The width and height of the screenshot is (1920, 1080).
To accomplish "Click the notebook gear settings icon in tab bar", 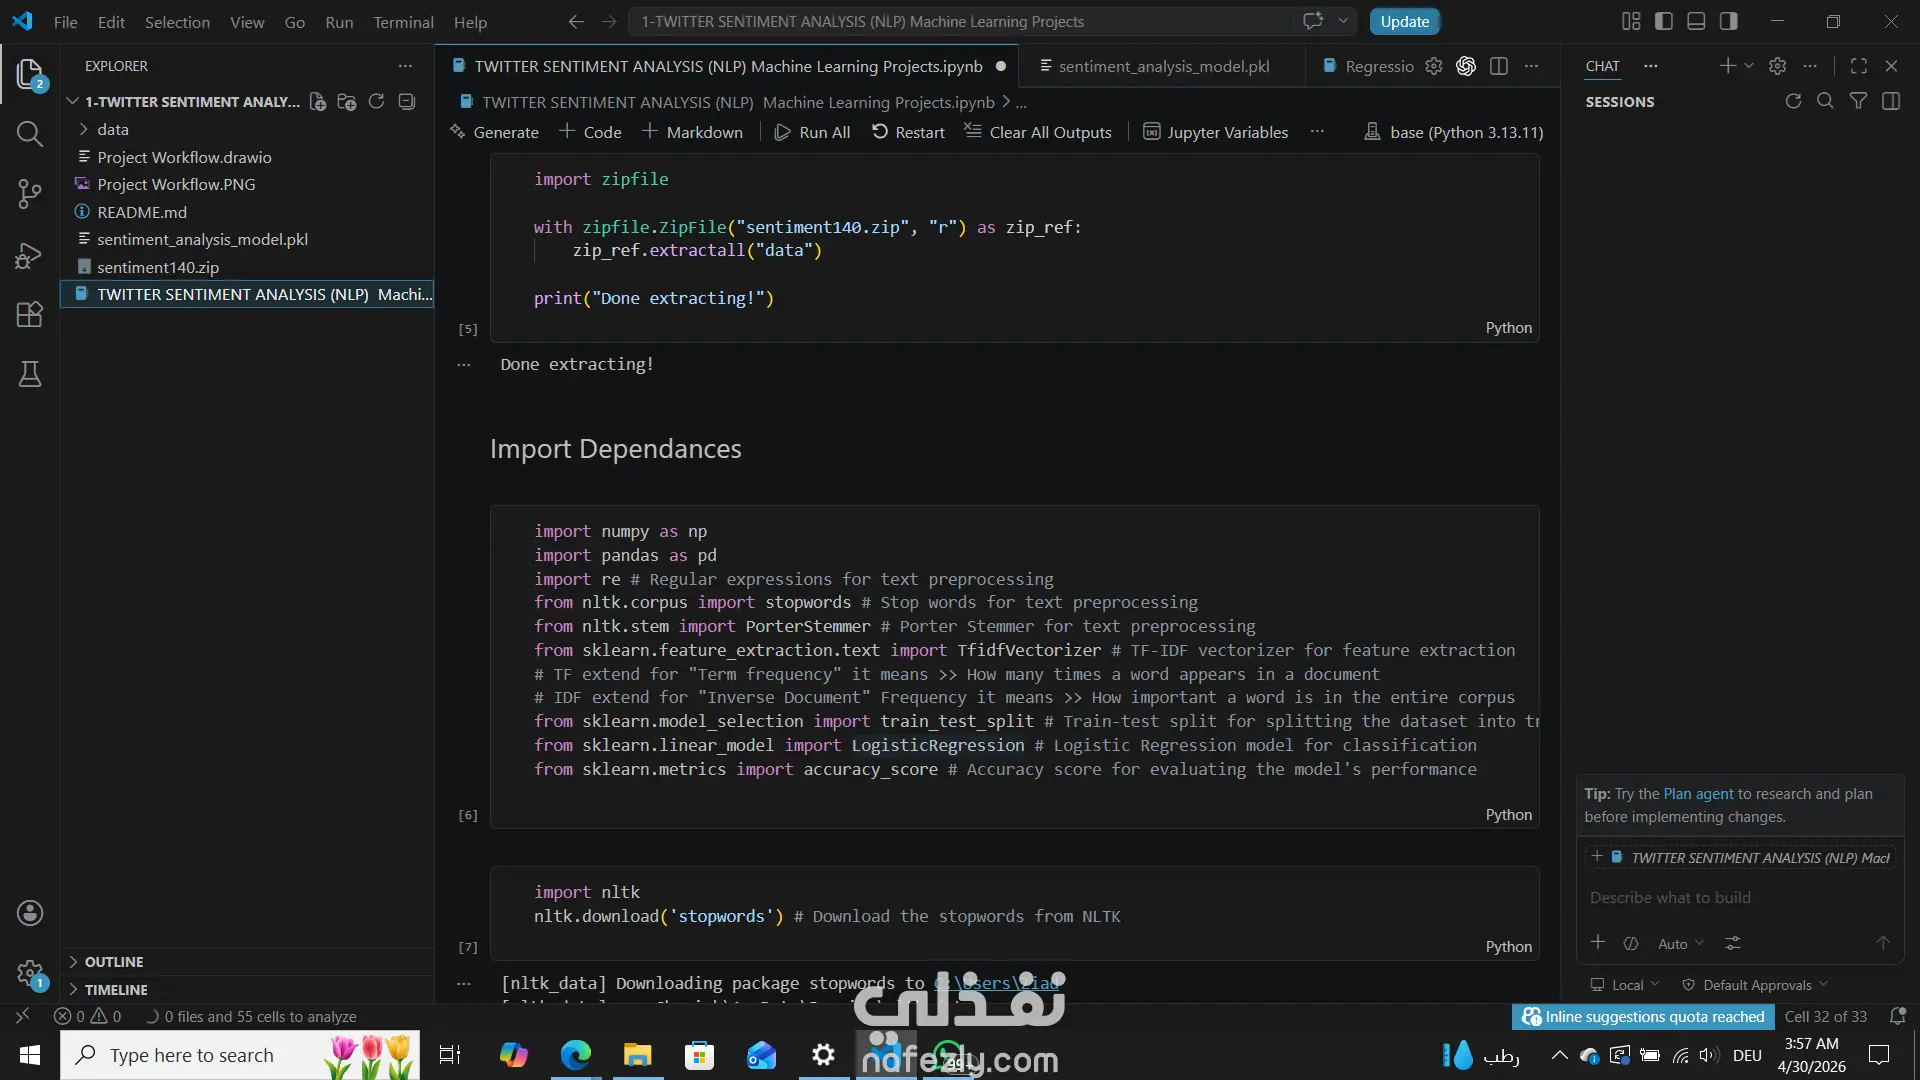I will (x=1434, y=66).
